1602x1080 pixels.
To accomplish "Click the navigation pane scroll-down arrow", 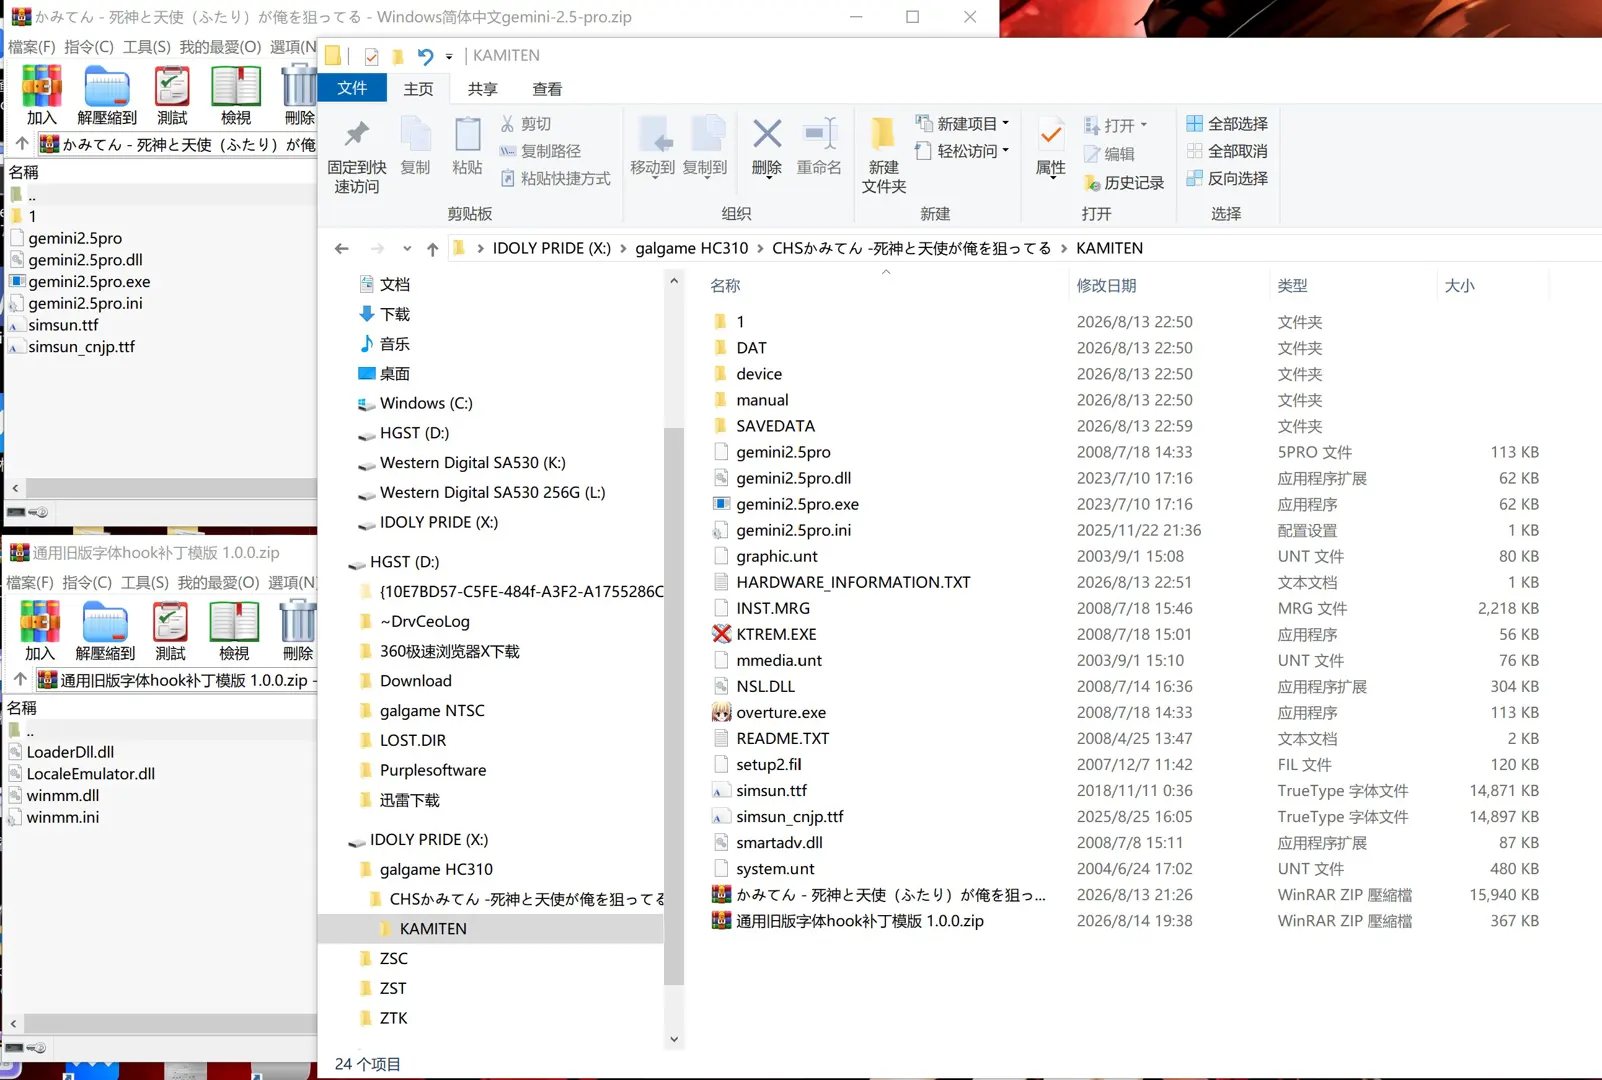I will [674, 1039].
